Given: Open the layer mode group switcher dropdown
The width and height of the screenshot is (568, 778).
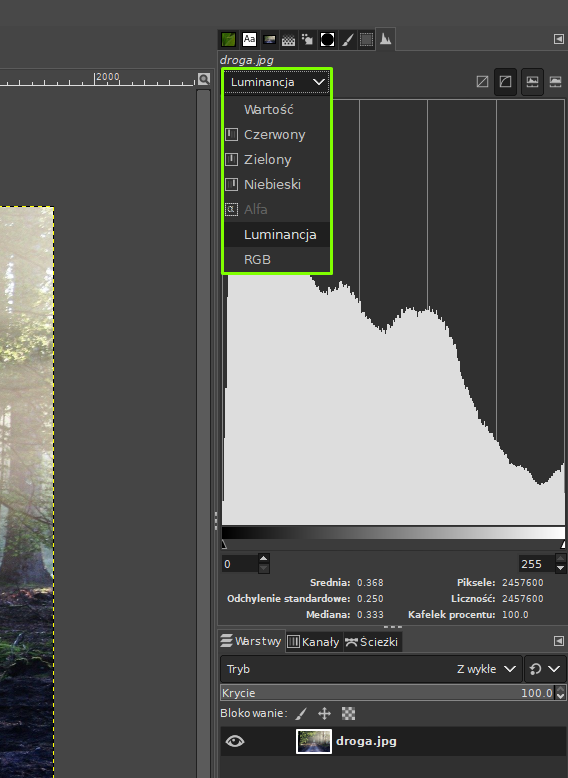Looking at the screenshot, I should tap(544, 669).
